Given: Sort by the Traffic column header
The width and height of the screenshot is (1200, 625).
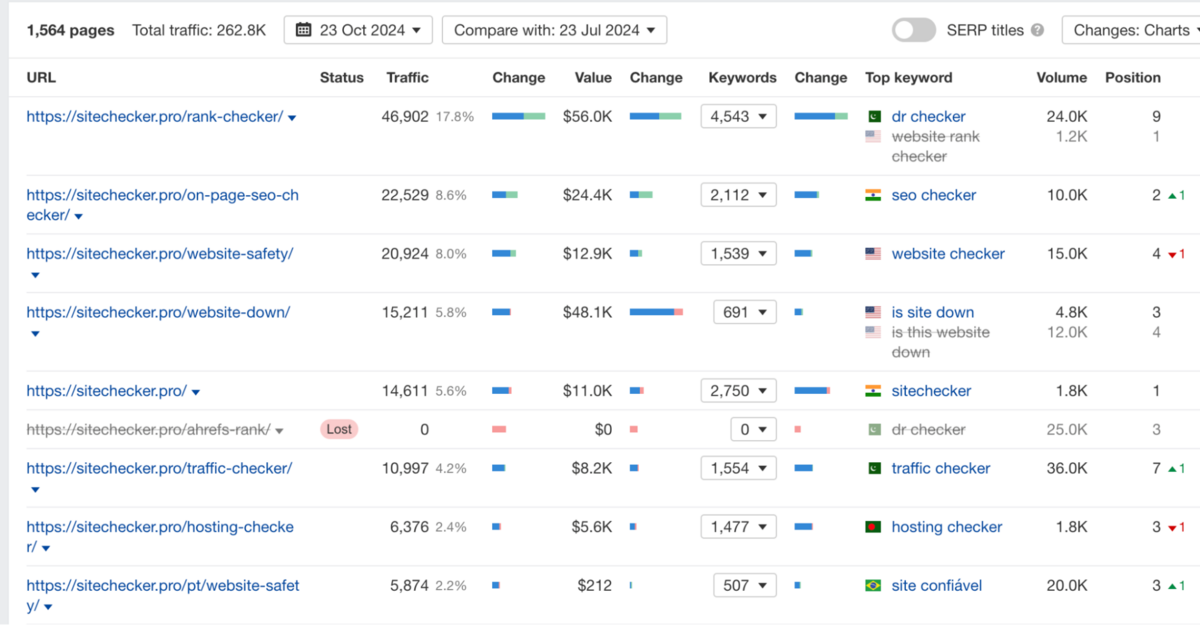Looking at the screenshot, I should [407, 77].
